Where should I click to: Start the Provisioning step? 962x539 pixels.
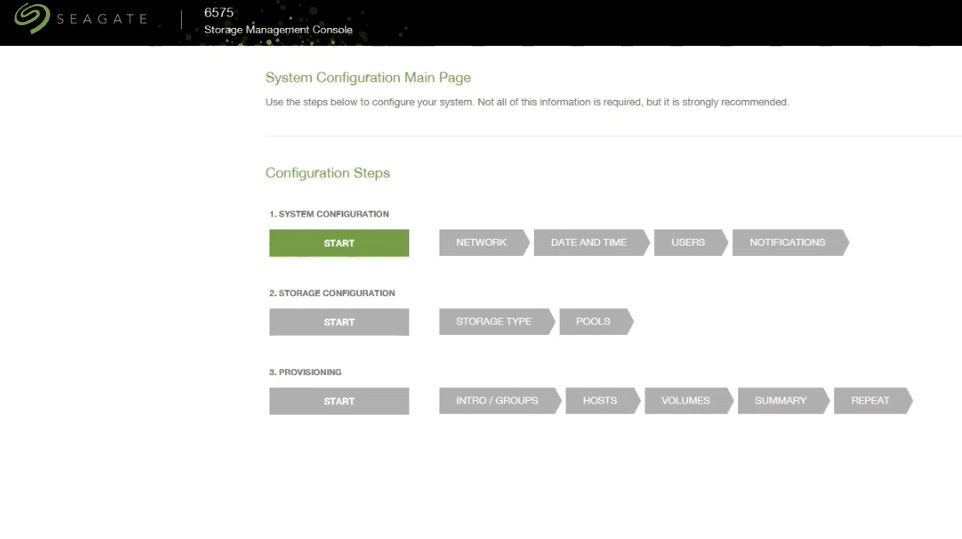[339, 401]
